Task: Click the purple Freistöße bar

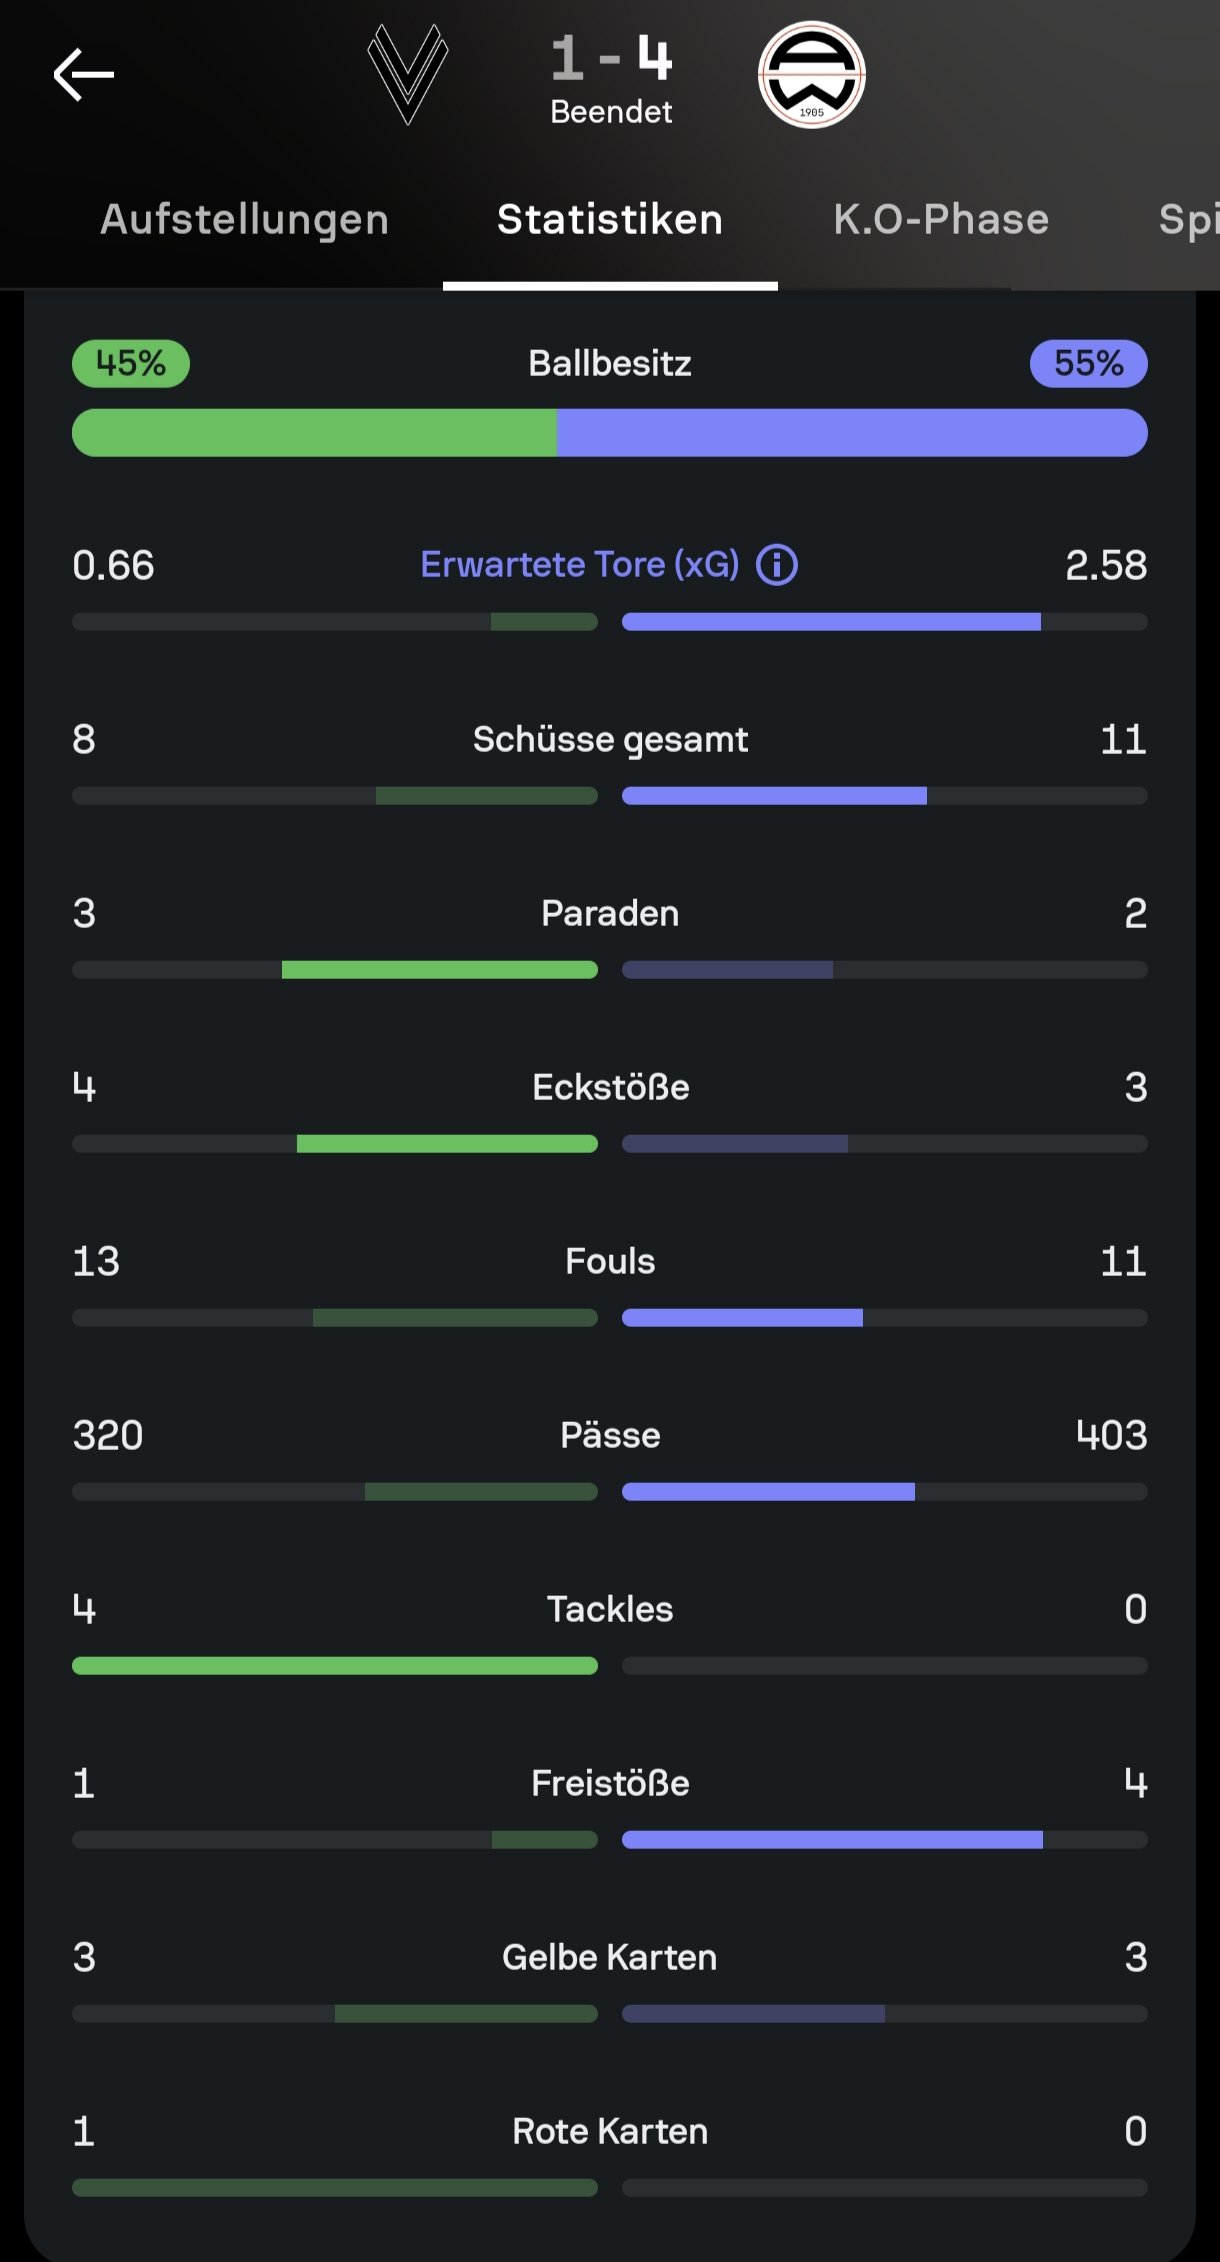Action: (x=832, y=1840)
